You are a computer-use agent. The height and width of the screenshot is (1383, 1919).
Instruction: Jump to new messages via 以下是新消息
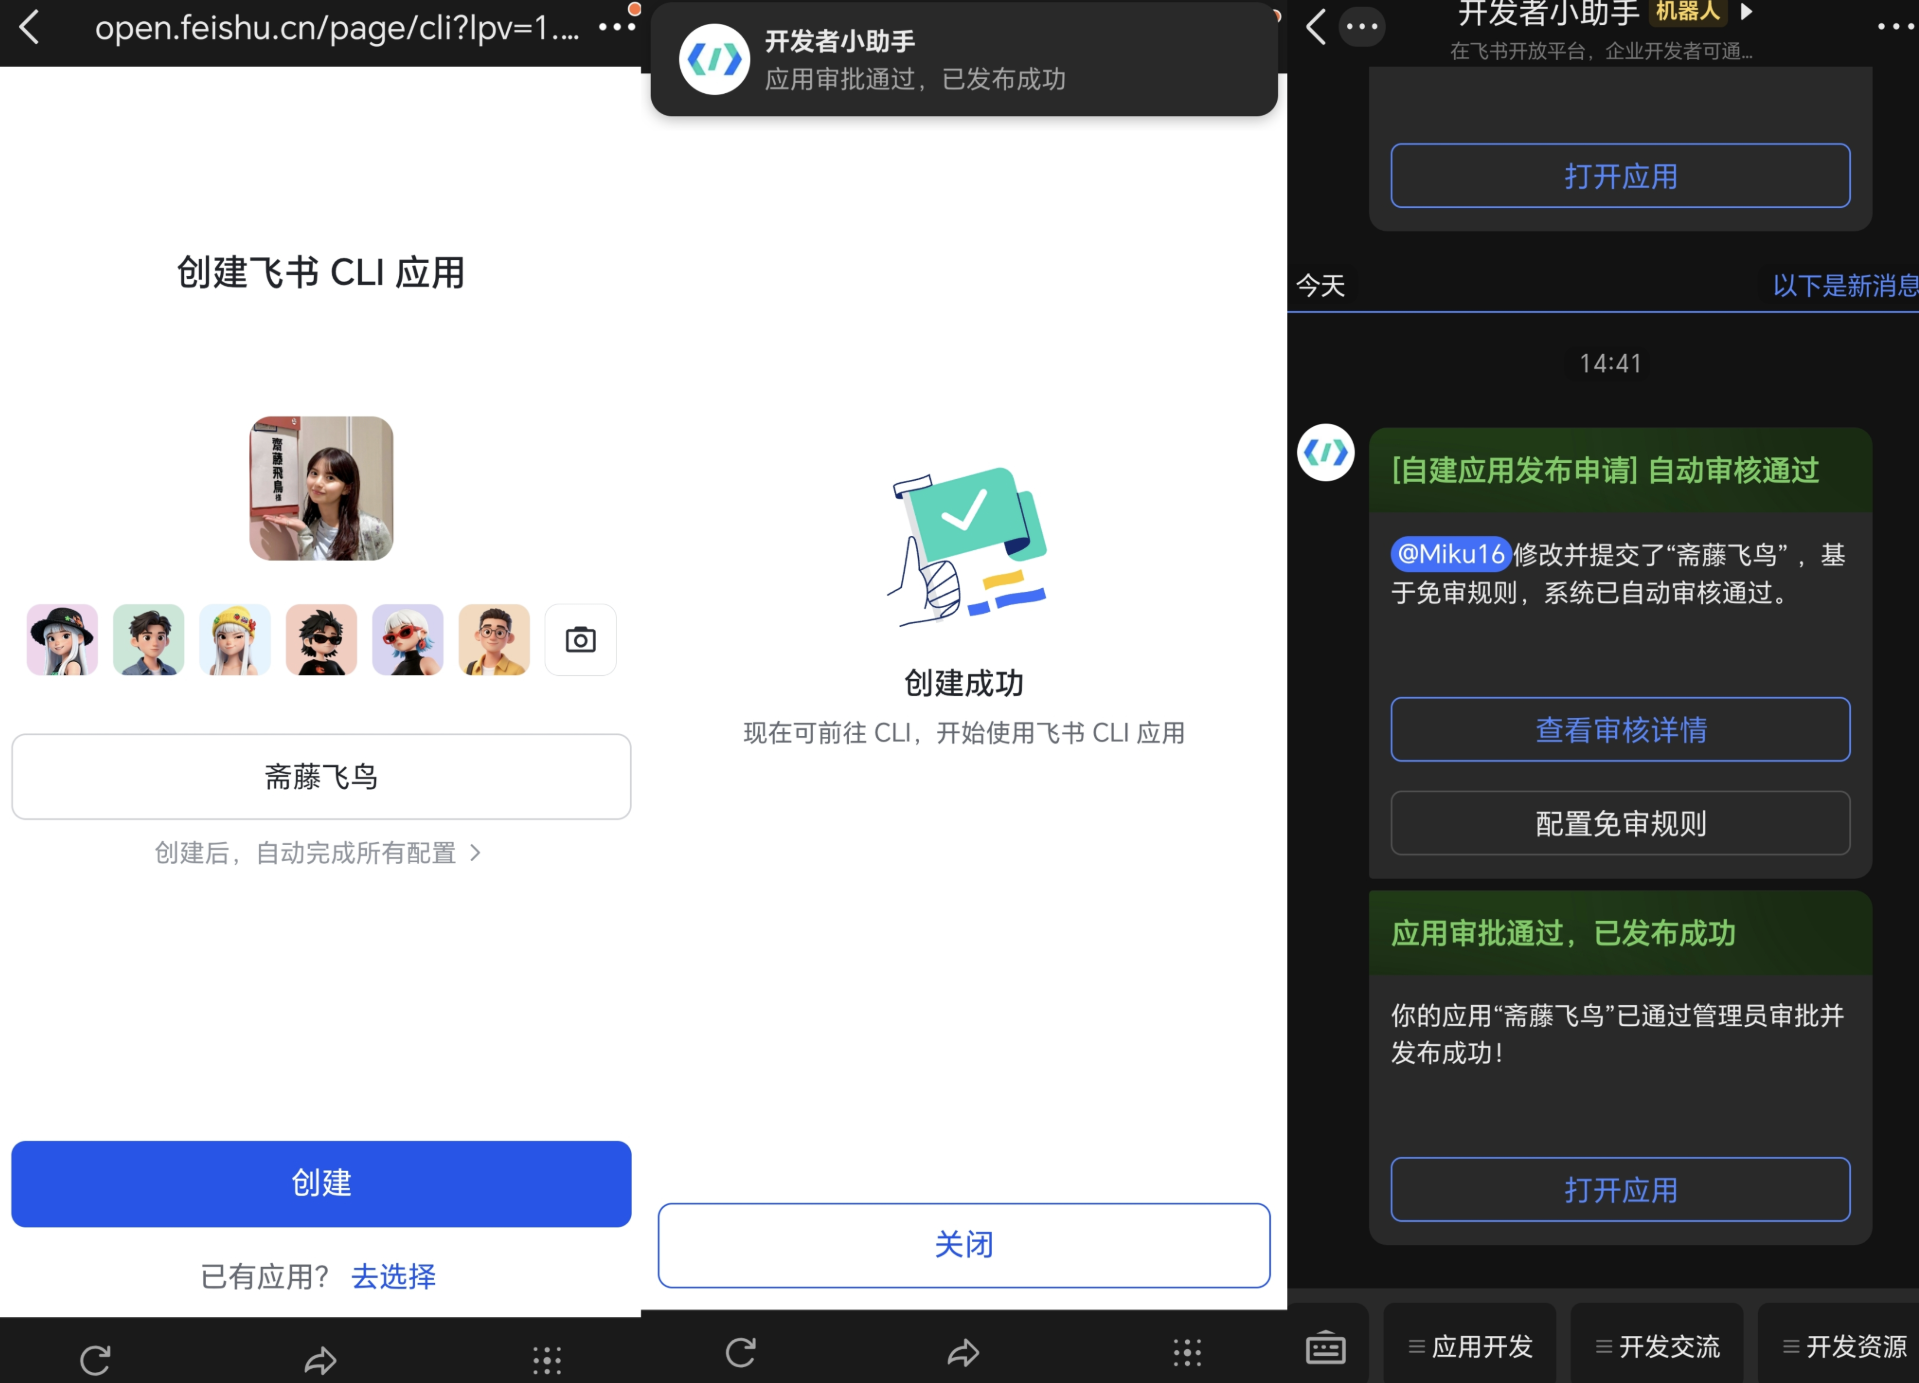[x=1845, y=286]
